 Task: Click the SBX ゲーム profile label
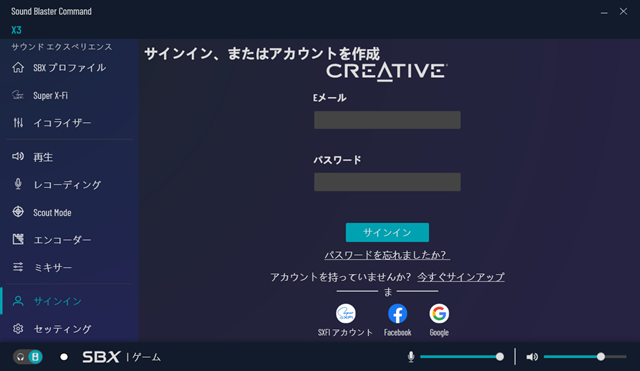click(x=121, y=357)
